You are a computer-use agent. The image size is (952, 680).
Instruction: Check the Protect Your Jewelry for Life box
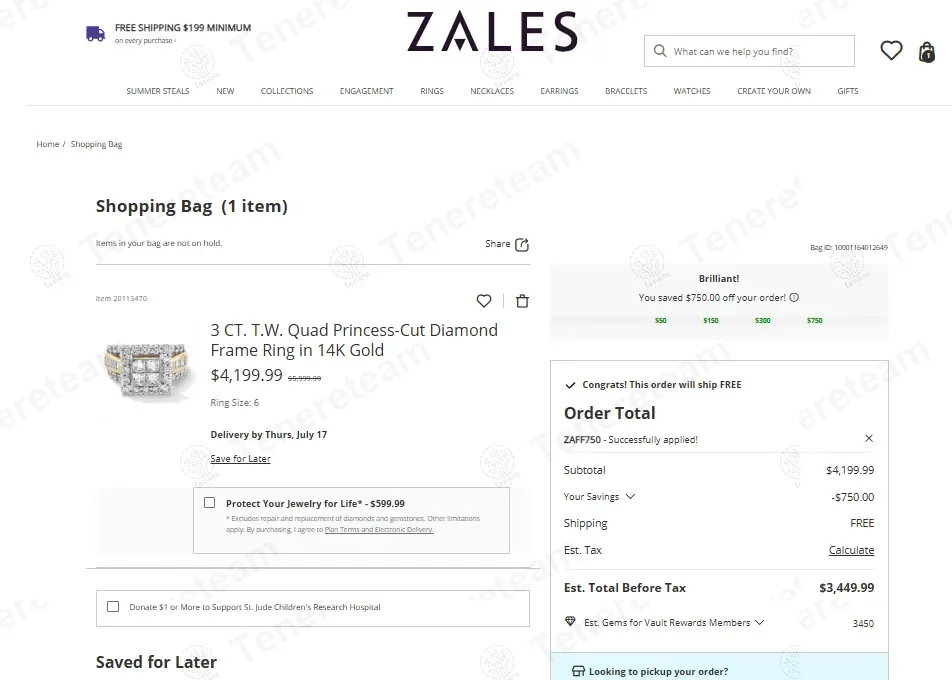[209, 503]
